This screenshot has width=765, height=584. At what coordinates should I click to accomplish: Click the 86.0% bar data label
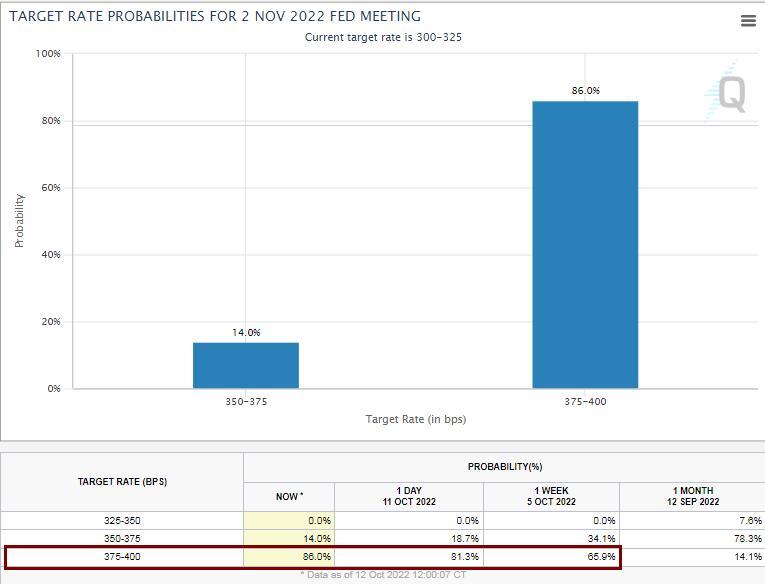click(x=585, y=91)
